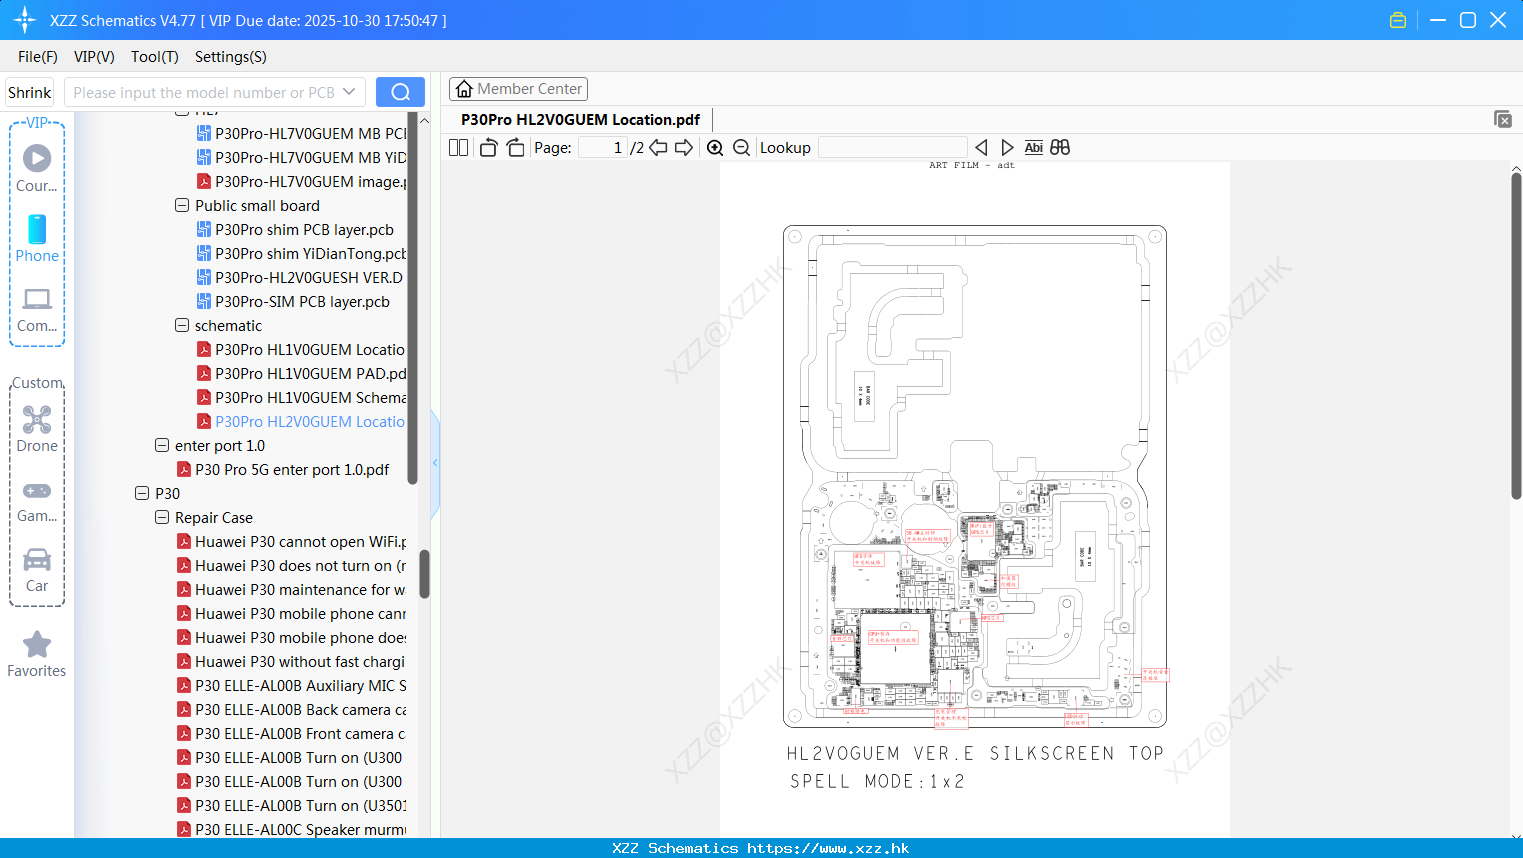
Task: Click the binoculars search icon
Action: [x=1060, y=148]
